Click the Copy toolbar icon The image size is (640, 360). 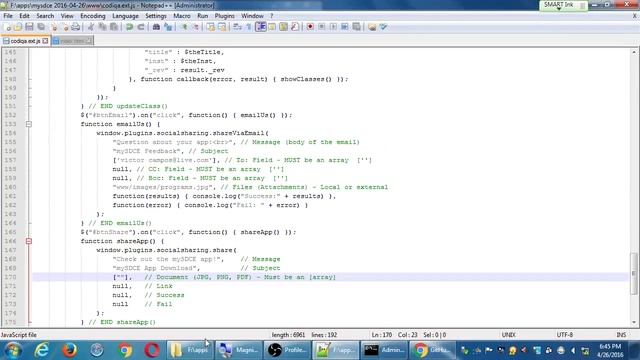102,27
